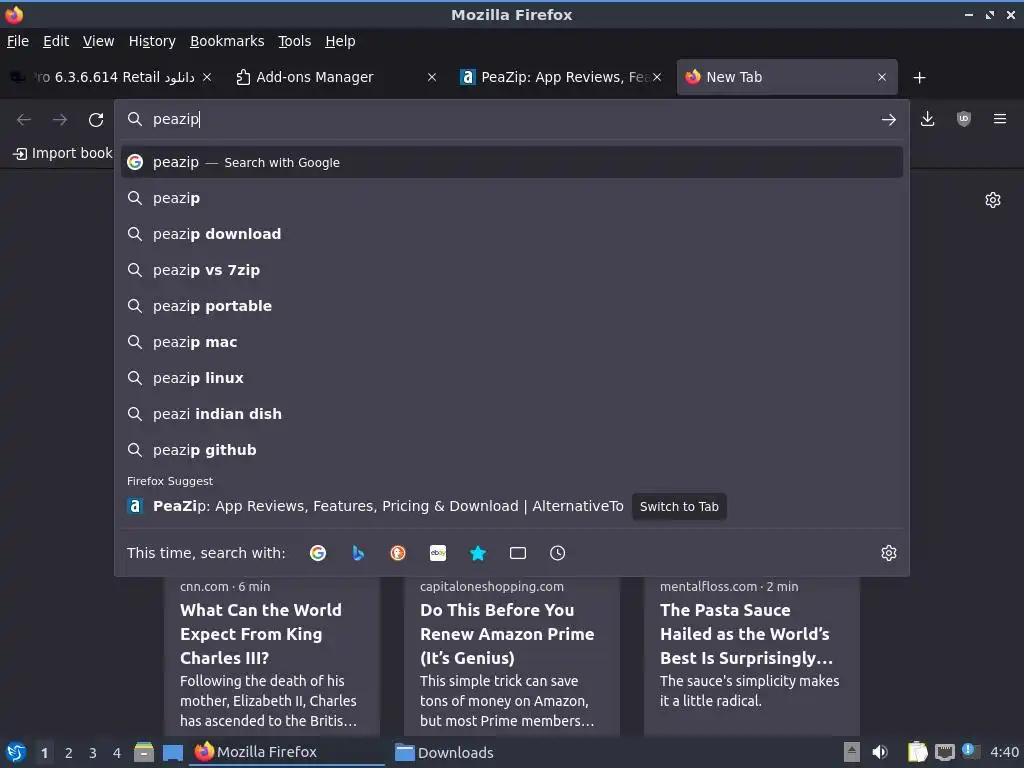Image resolution: width=1024 pixels, height=768 pixels.
Task: Click the show desktop taskbar icon
Action: (172, 753)
